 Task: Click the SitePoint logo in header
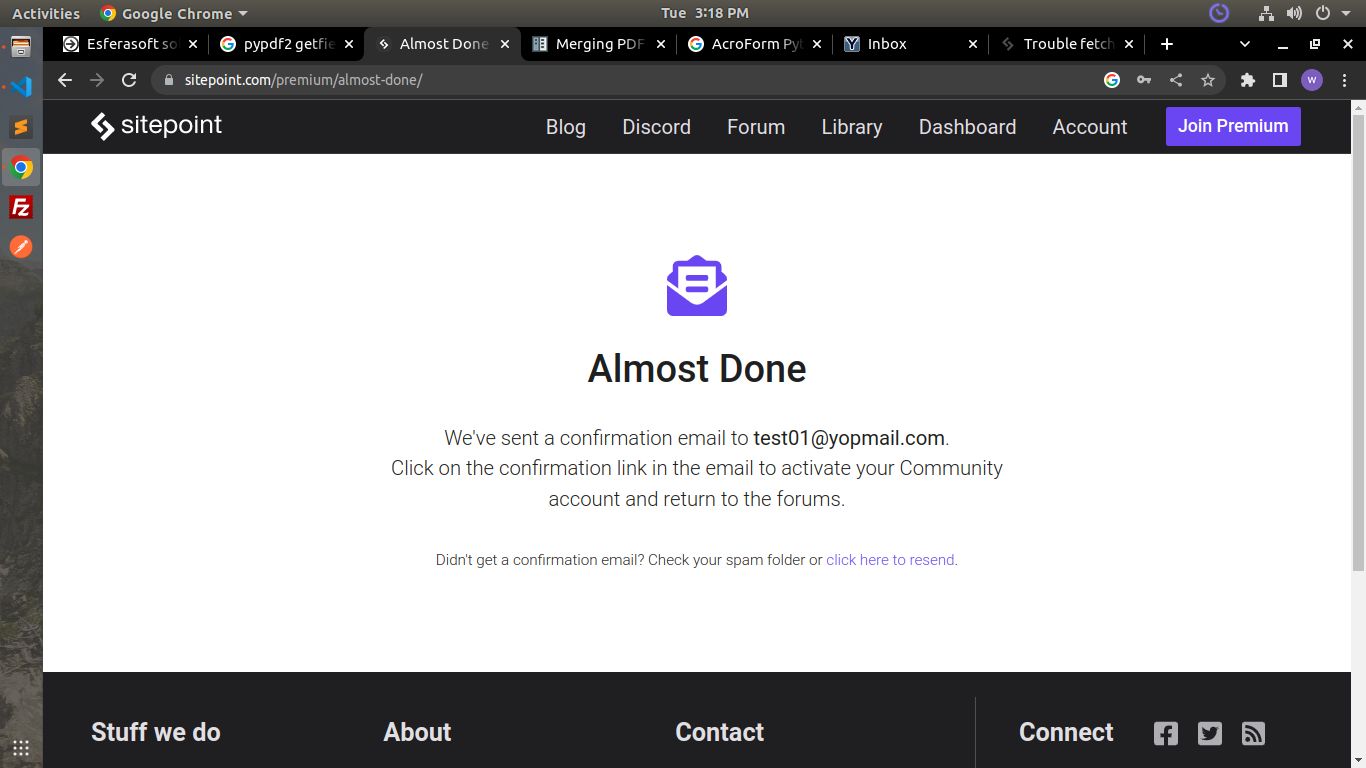pos(157,126)
